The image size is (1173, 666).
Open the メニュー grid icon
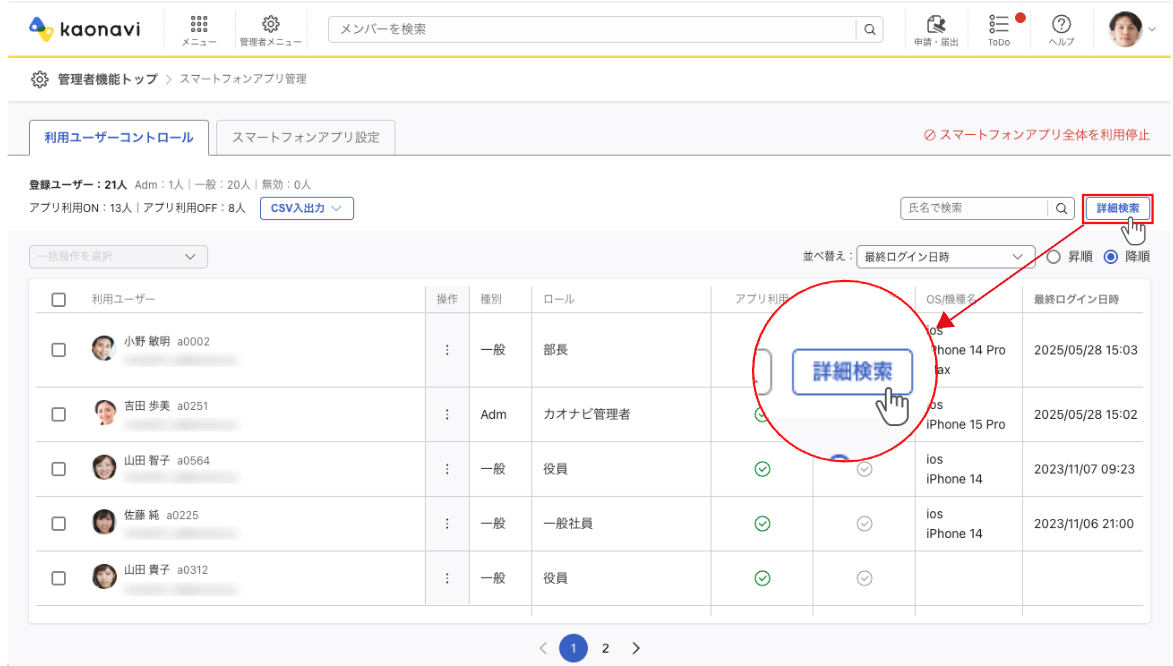[198, 30]
